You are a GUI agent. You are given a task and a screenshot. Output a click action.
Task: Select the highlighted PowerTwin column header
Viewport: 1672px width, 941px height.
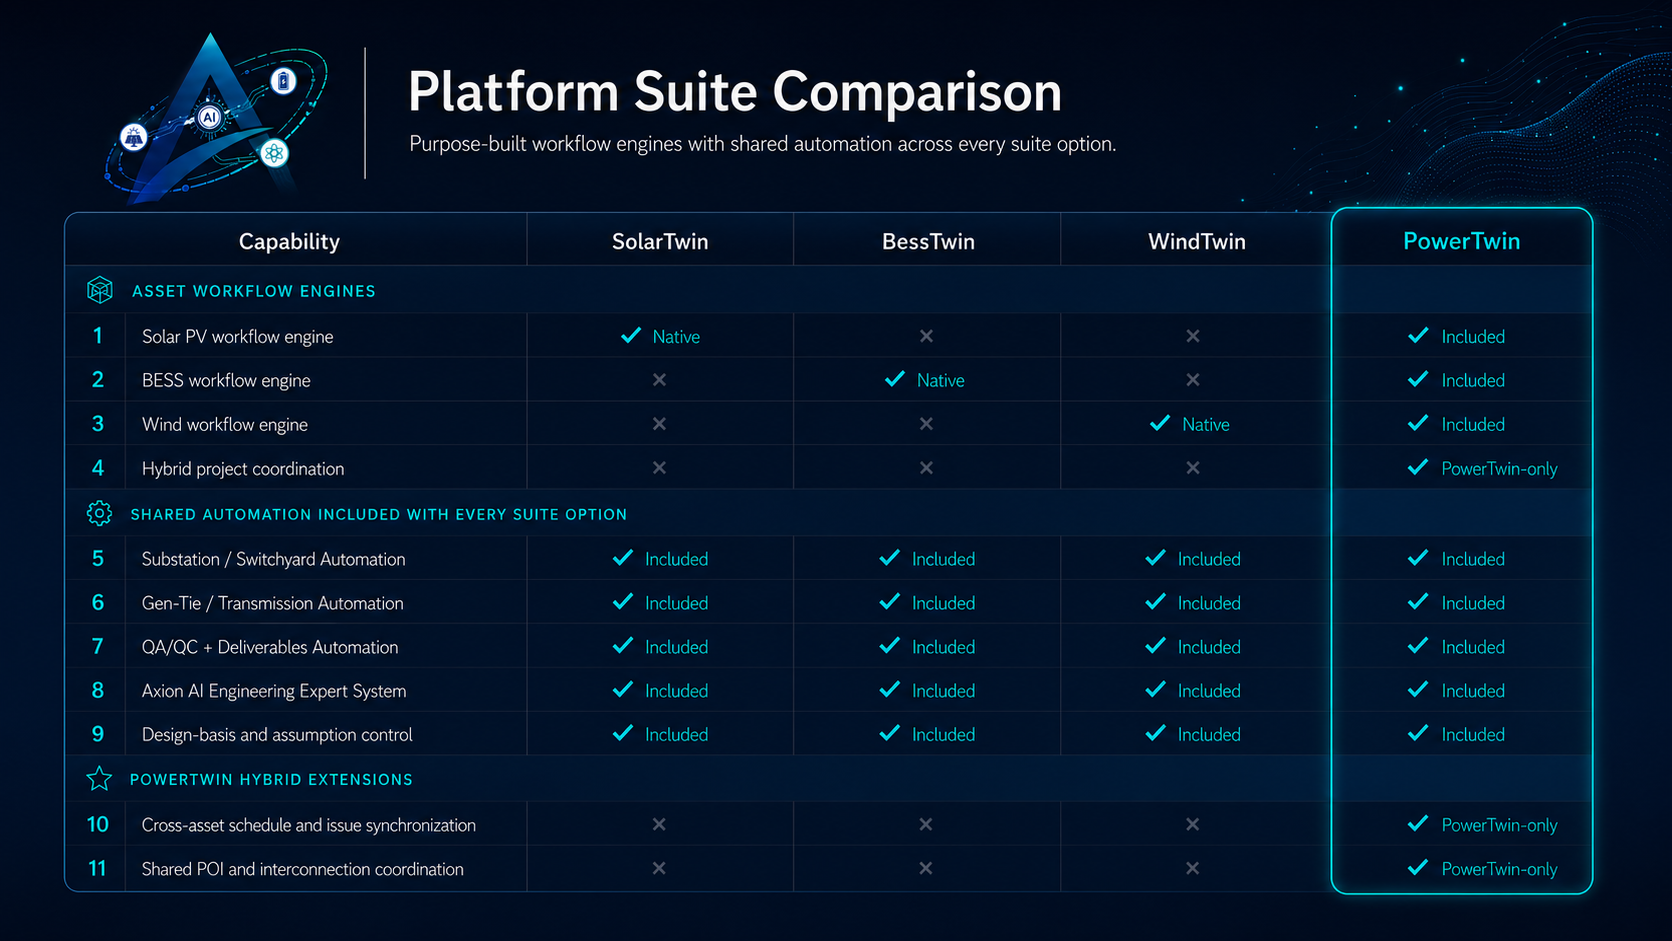1461,241
